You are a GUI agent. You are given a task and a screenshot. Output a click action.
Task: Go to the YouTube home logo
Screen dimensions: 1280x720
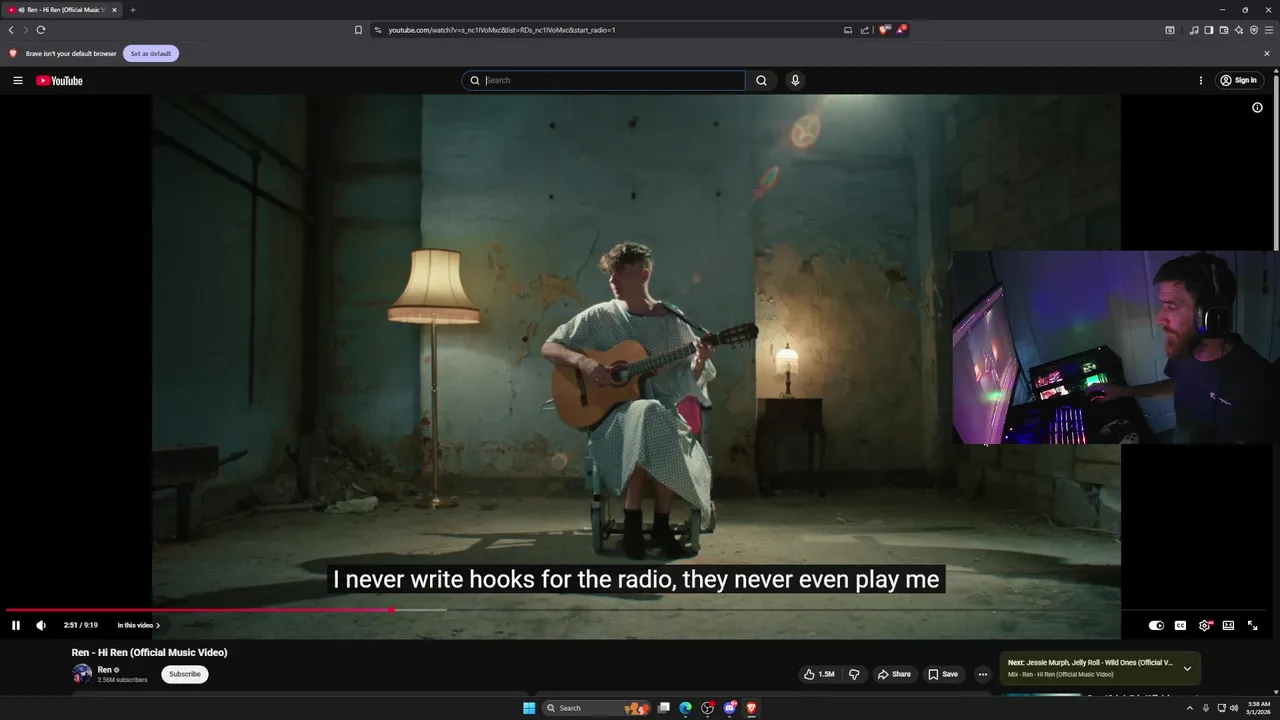(x=60, y=80)
